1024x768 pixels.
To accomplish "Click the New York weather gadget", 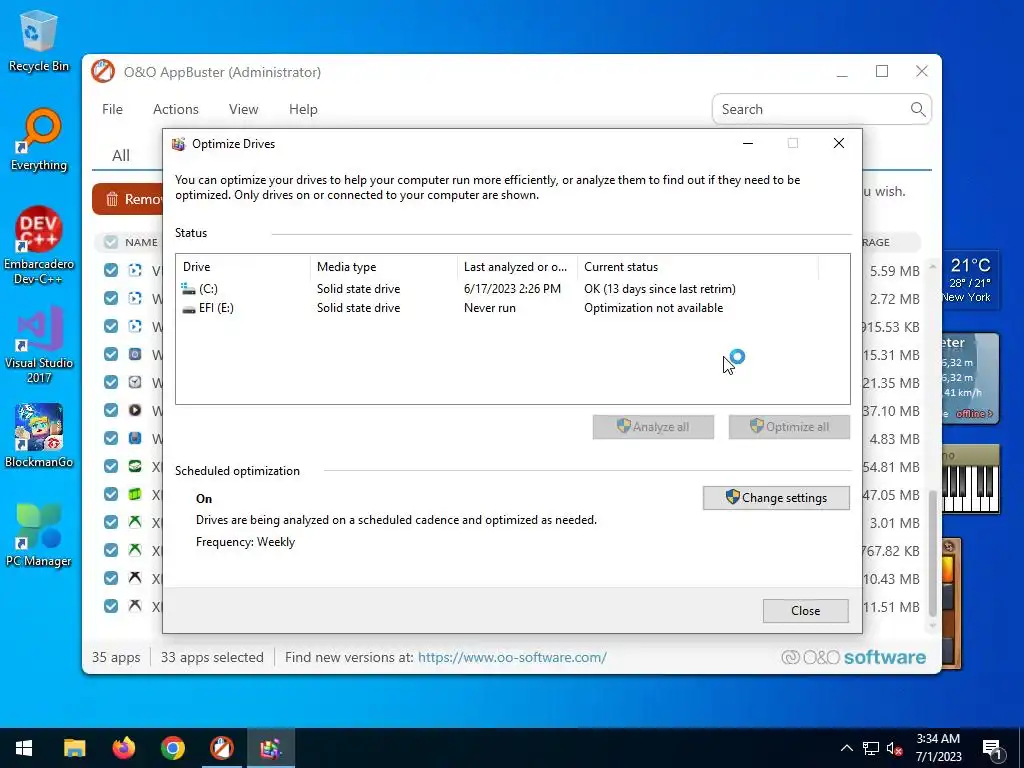I will click(x=970, y=280).
